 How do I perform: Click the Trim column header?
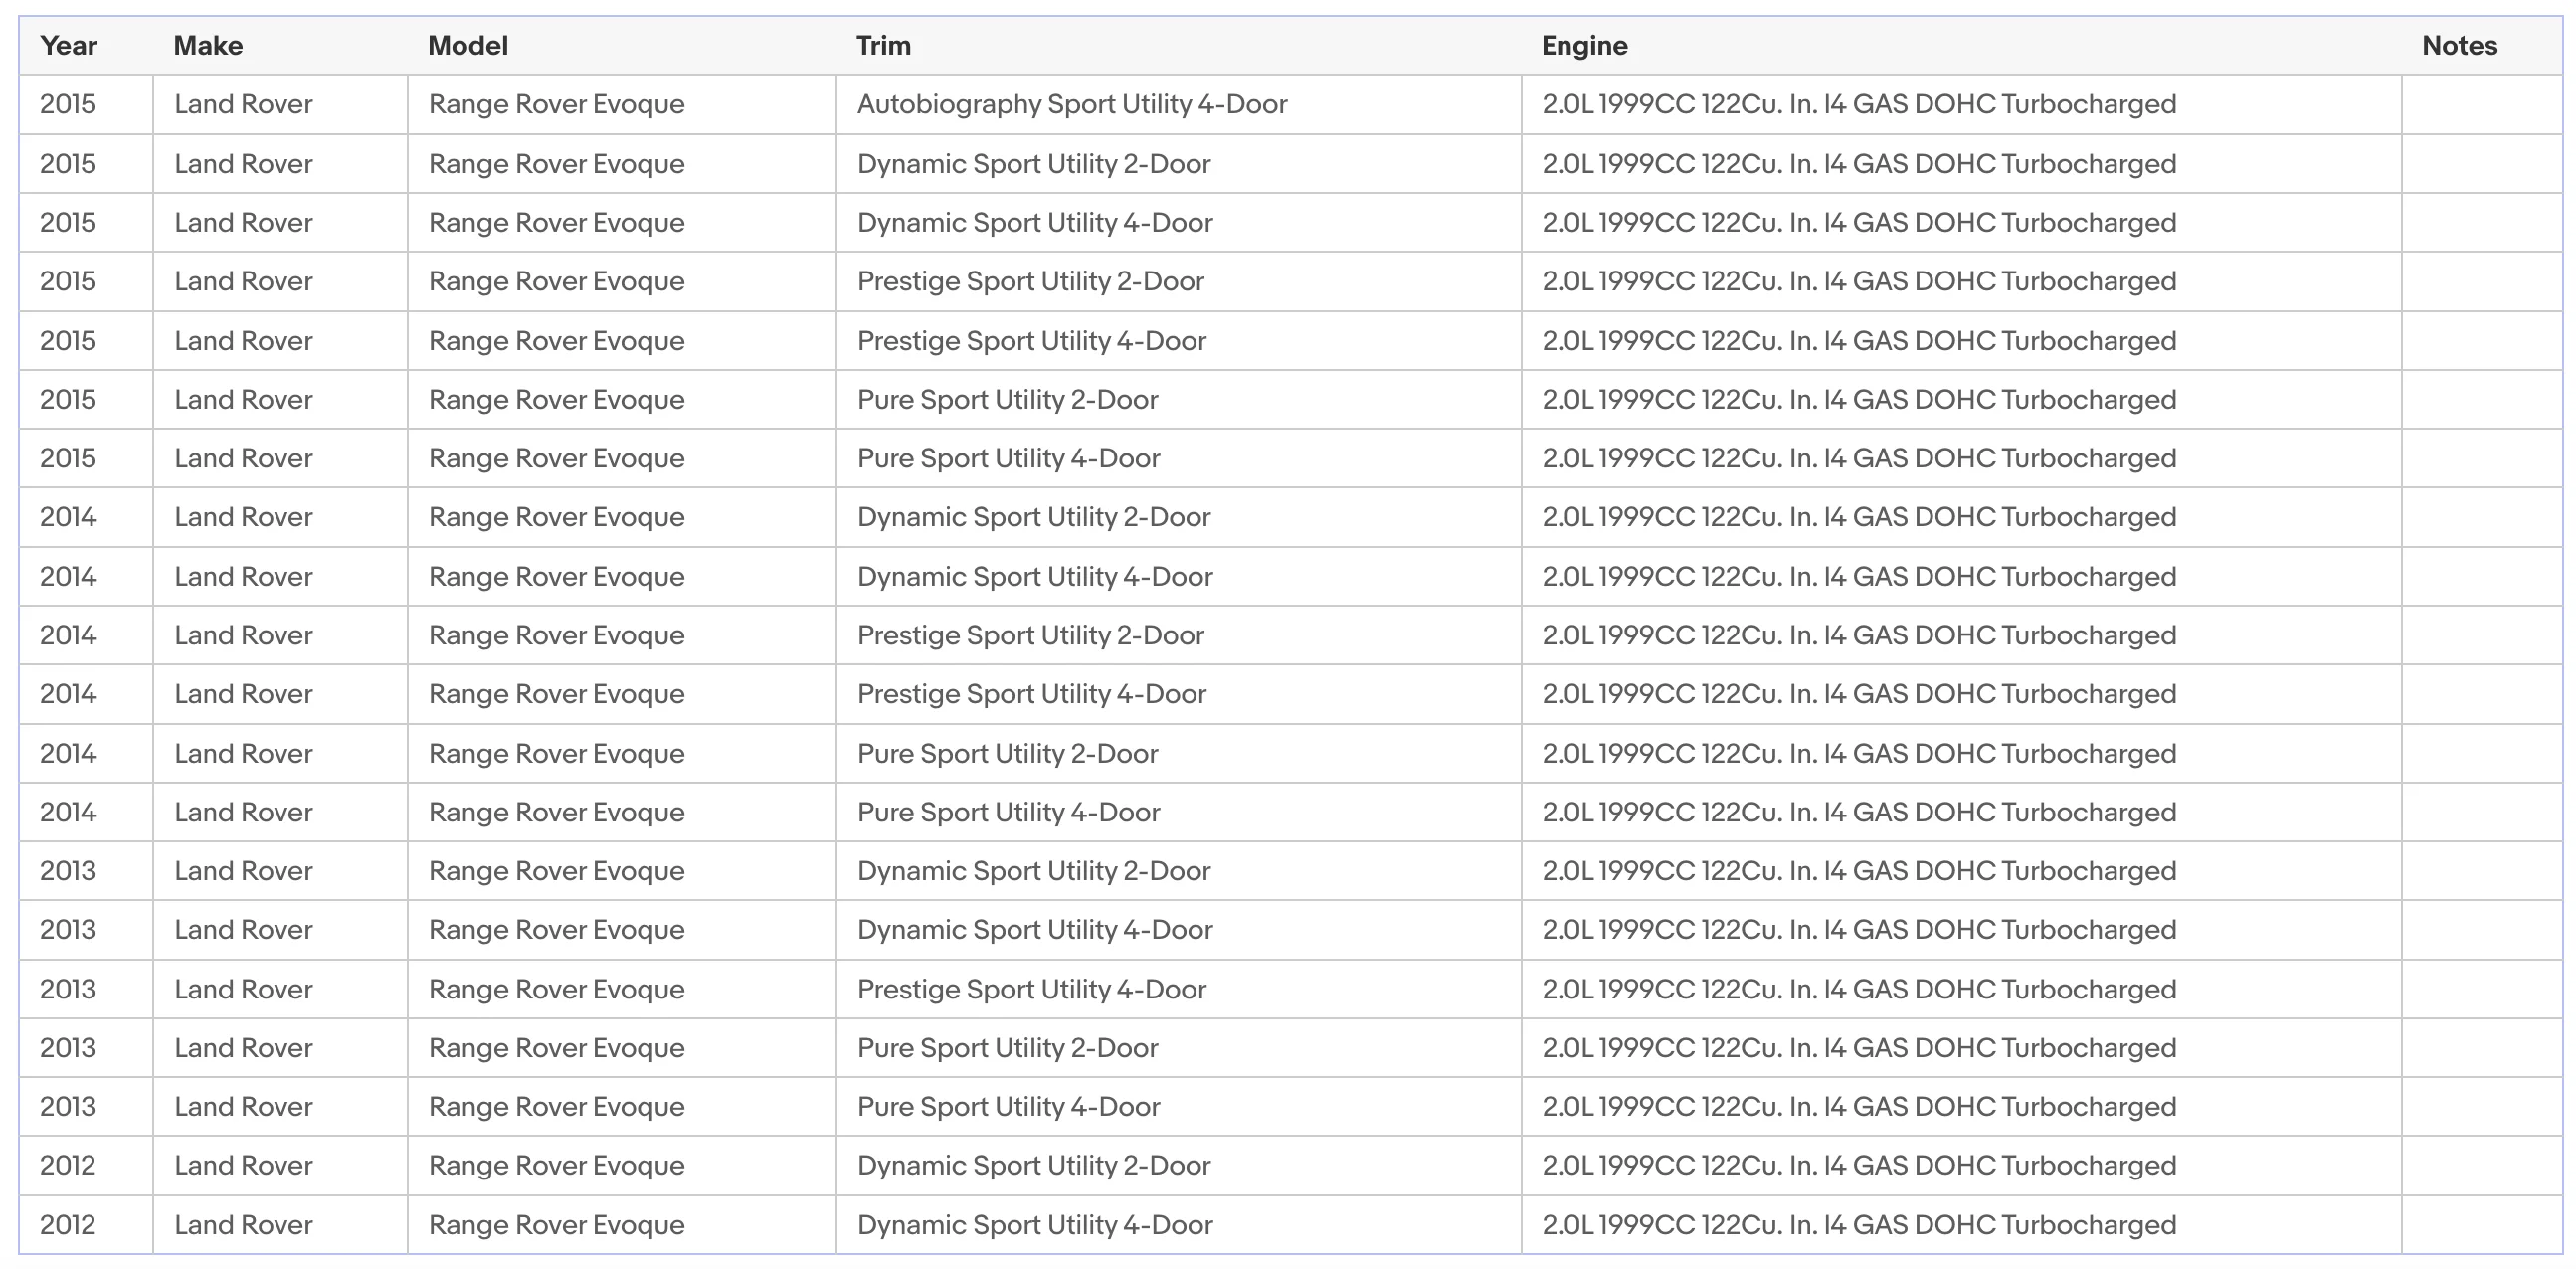click(883, 46)
